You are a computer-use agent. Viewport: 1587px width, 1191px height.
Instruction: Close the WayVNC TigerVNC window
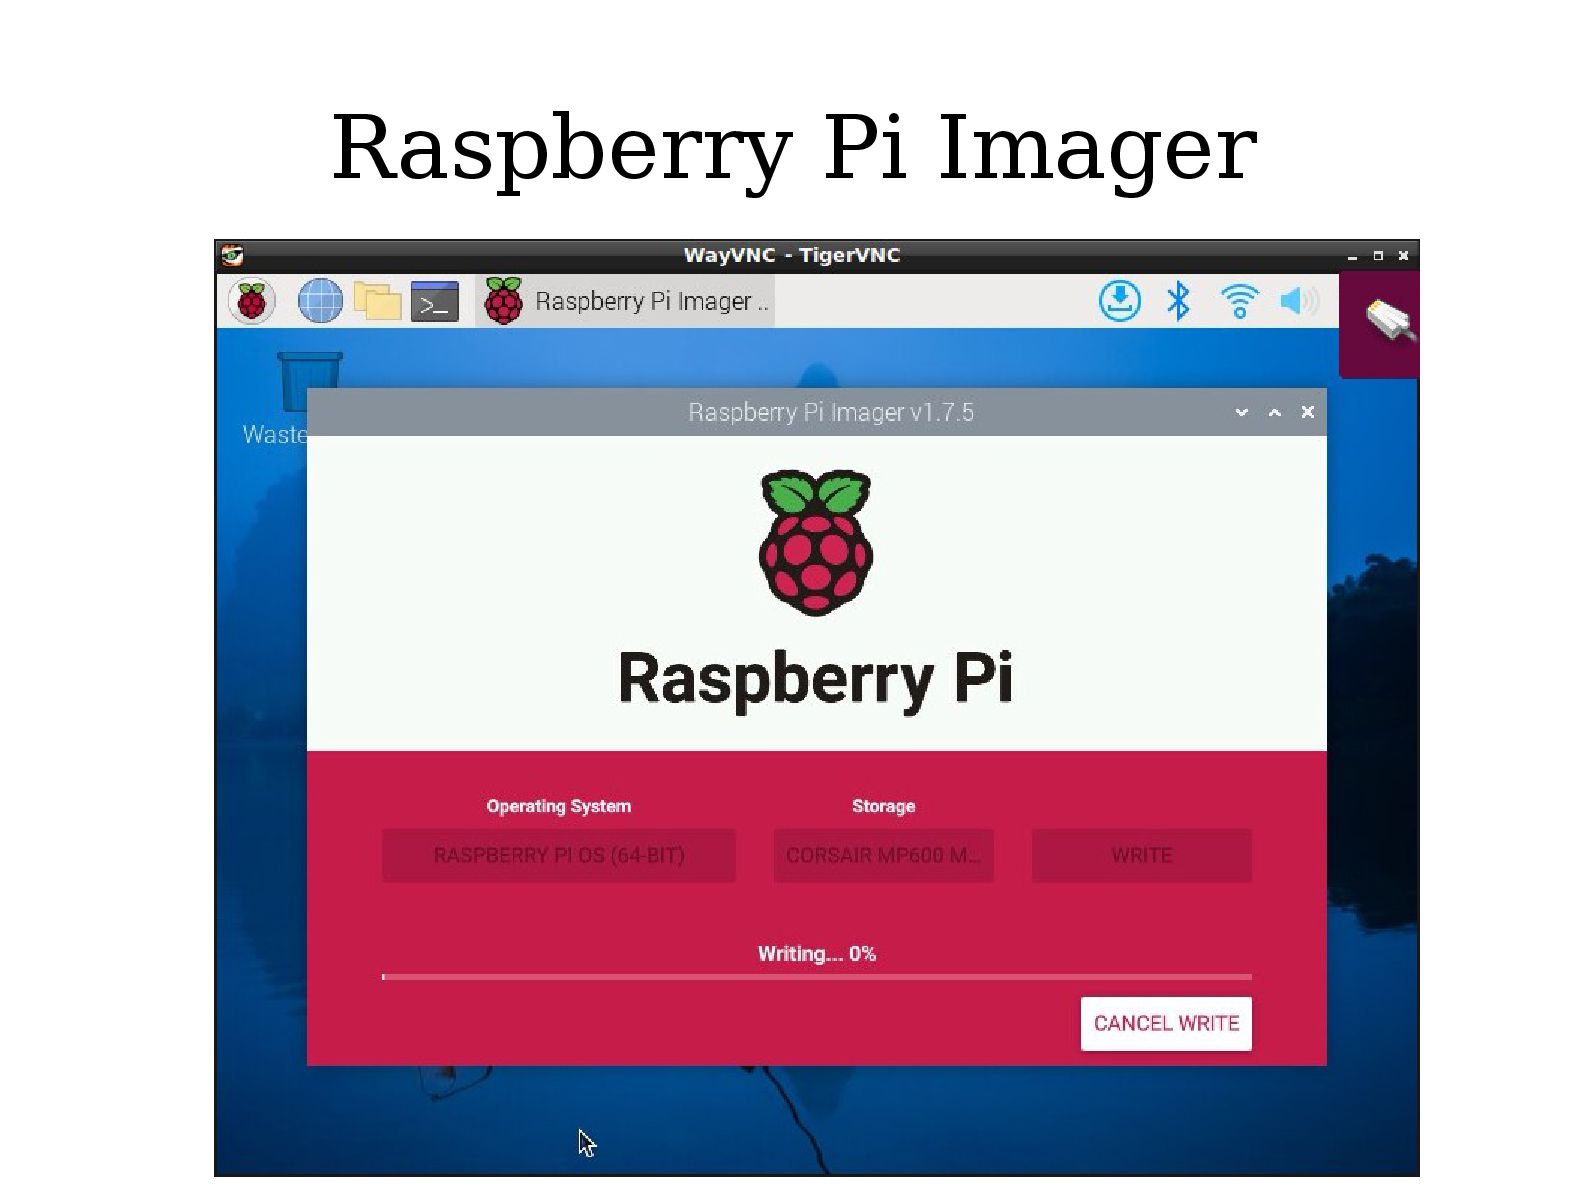[1403, 256]
